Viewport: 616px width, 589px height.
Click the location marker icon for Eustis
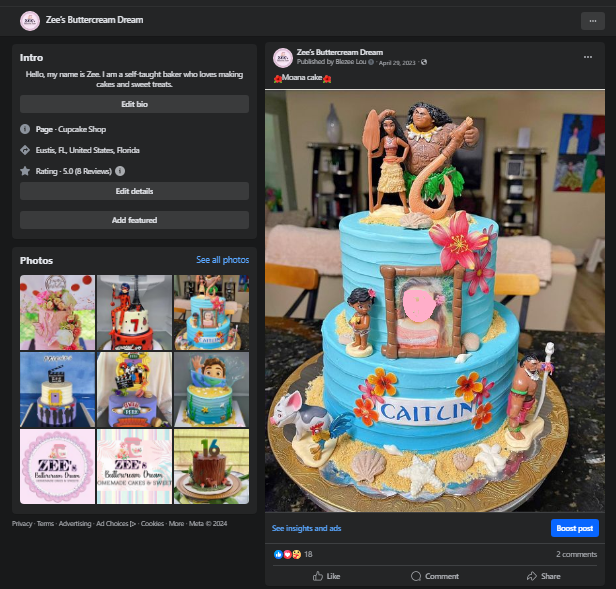pyautogui.click(x=25, y=150)
